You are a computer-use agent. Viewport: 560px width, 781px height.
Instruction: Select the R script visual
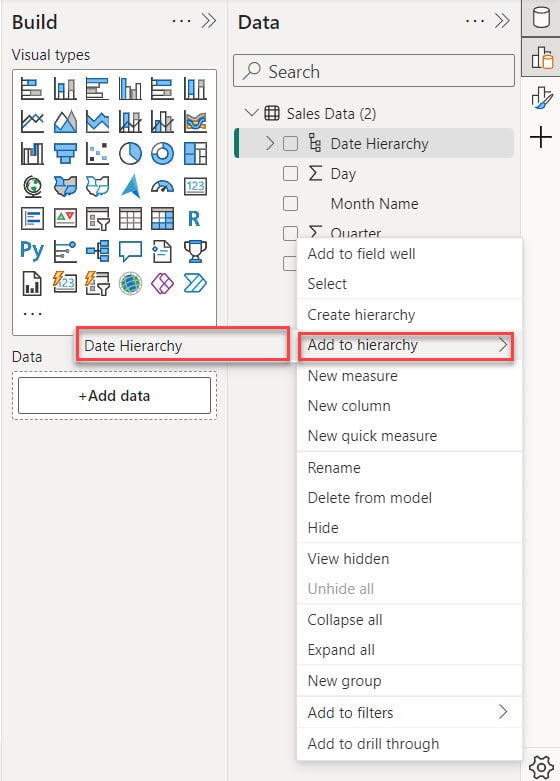pyautogui.click(x=195, y=219)
